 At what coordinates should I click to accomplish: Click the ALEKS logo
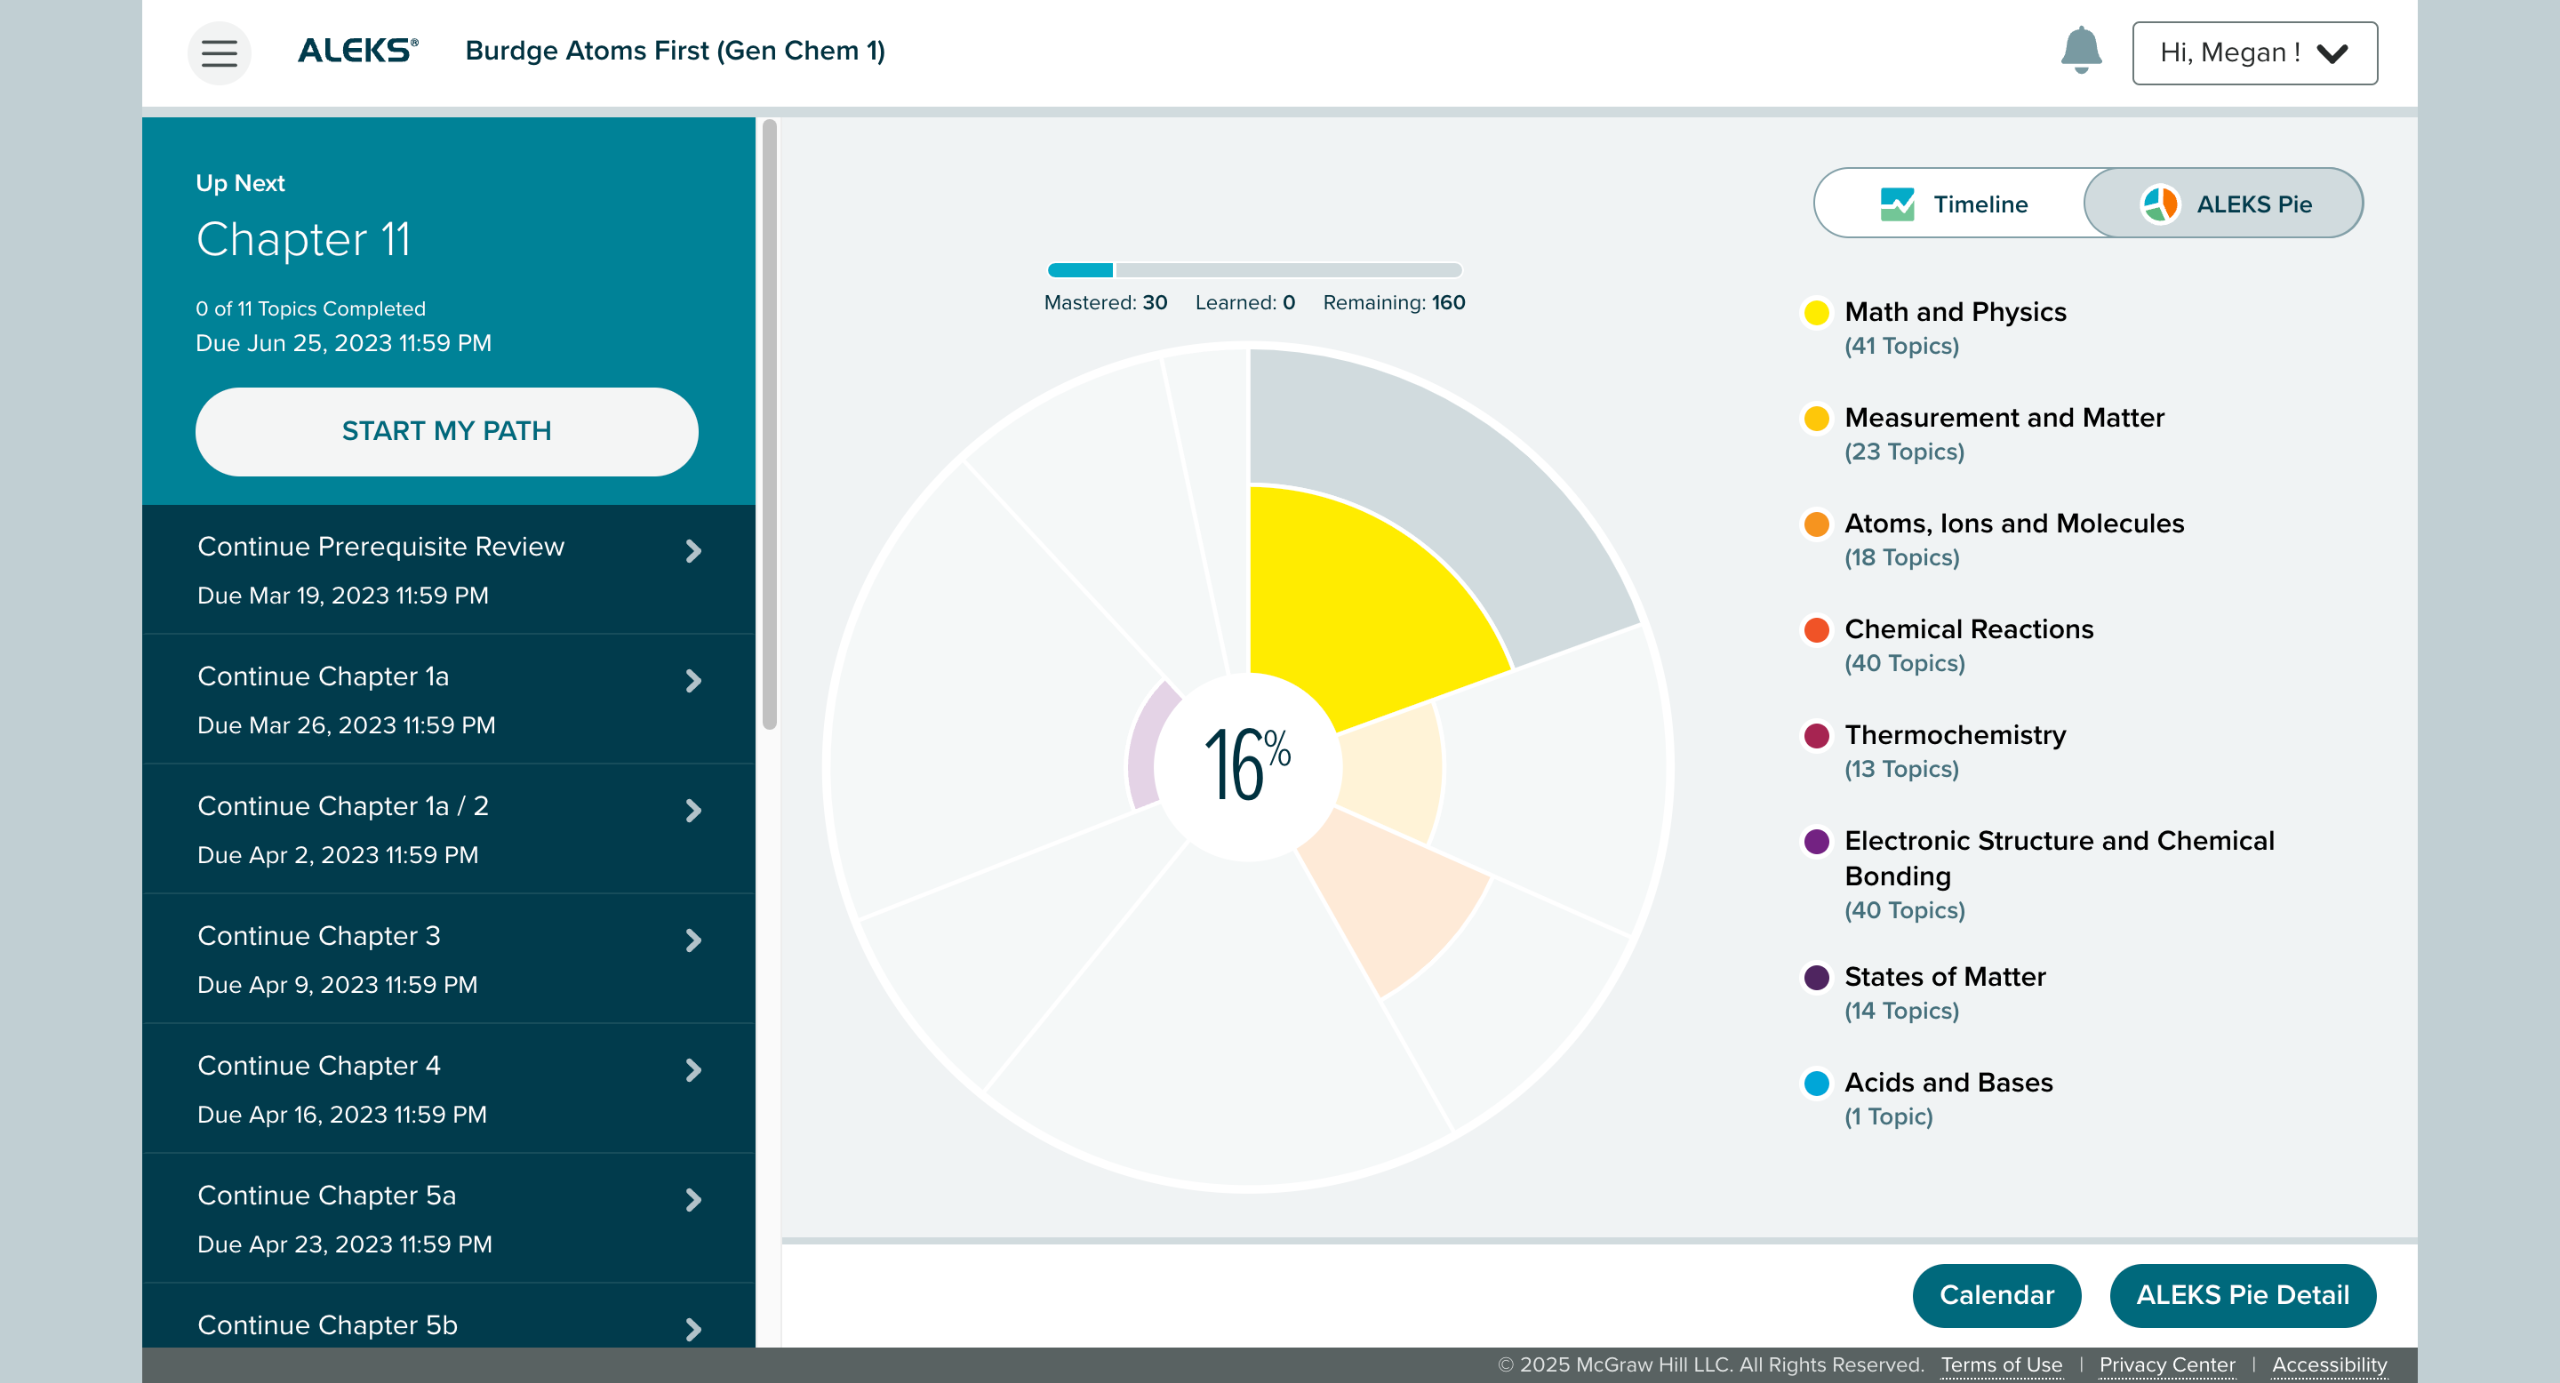[358, 50]
